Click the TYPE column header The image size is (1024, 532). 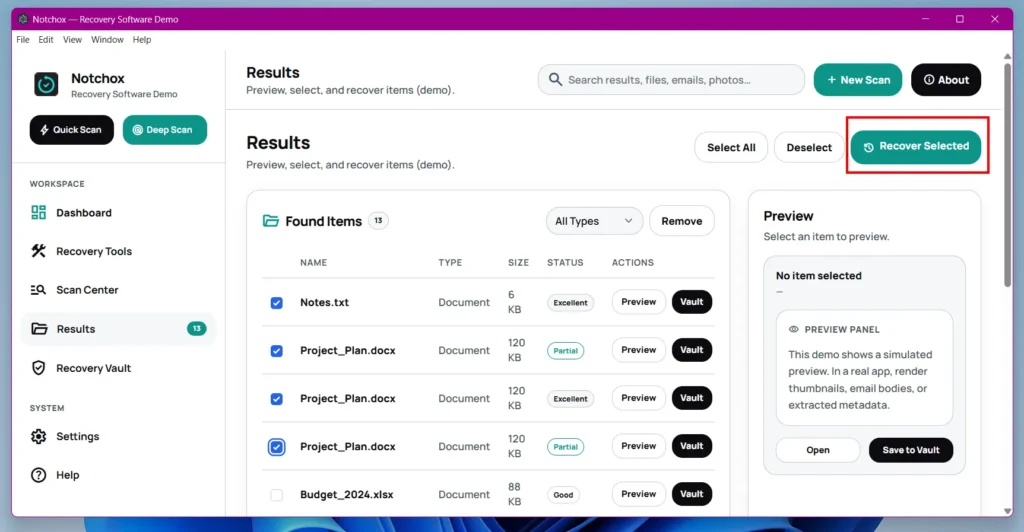(x=450, y=262)
